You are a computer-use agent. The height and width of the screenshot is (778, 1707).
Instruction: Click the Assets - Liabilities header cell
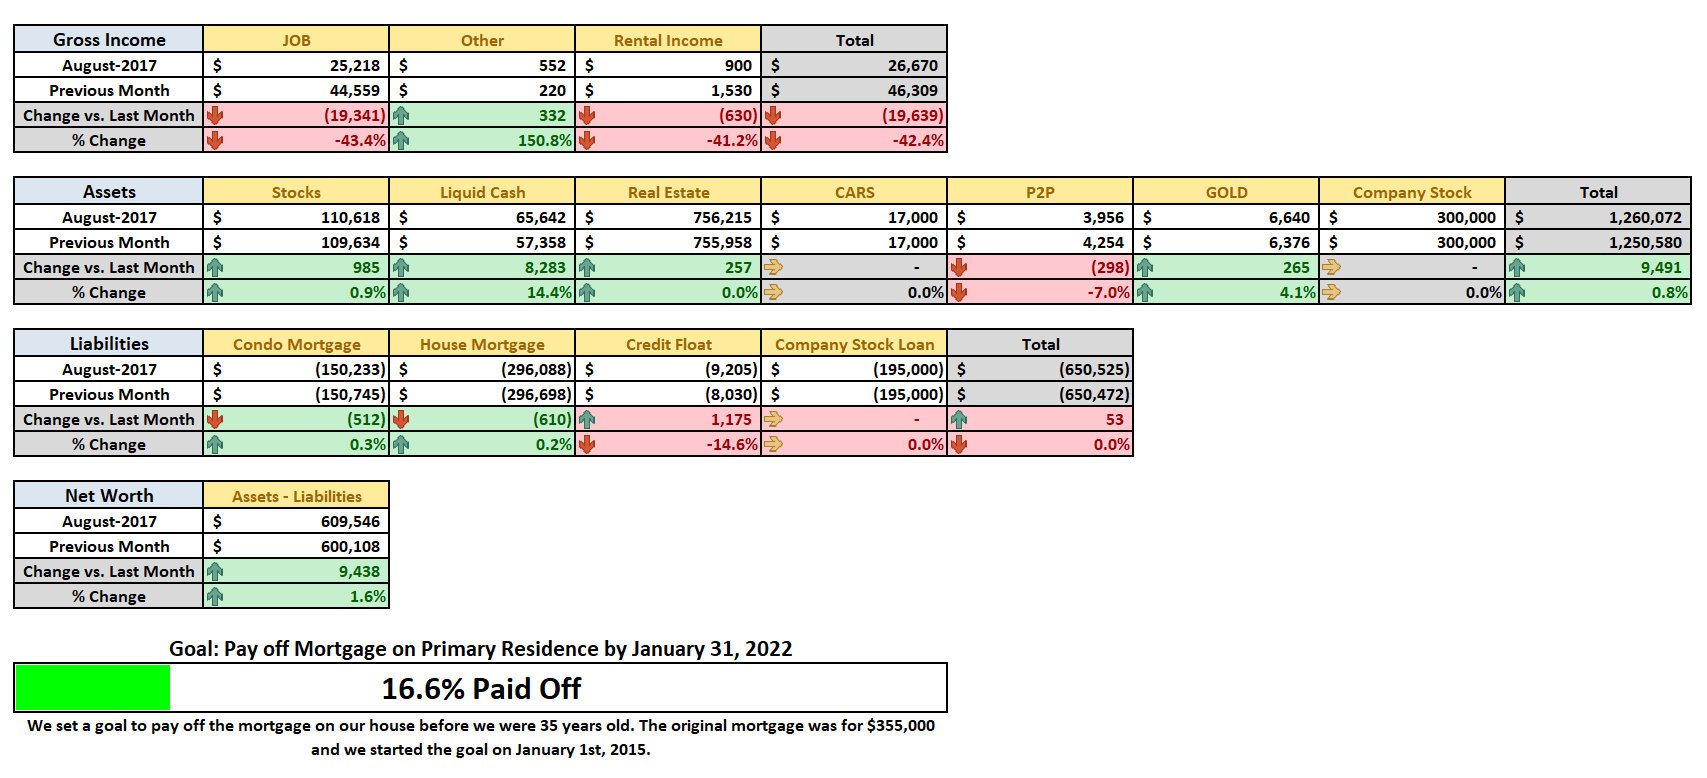(x=296, y=496)
